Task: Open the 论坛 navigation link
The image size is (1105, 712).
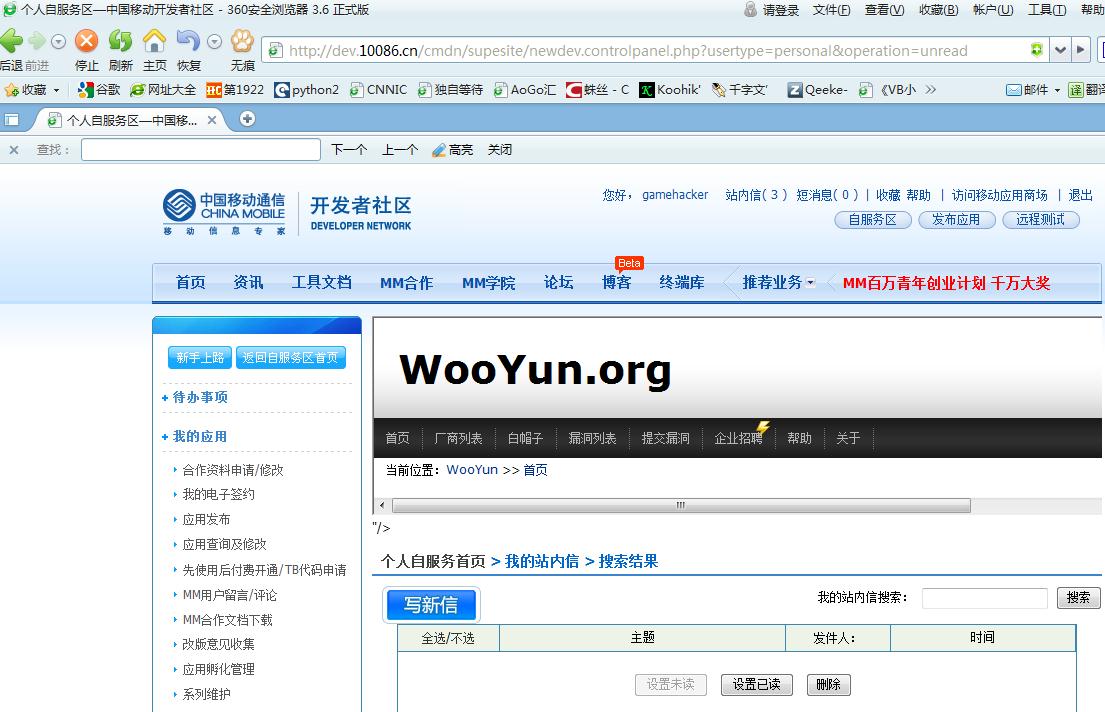Action: pos(558,283)
